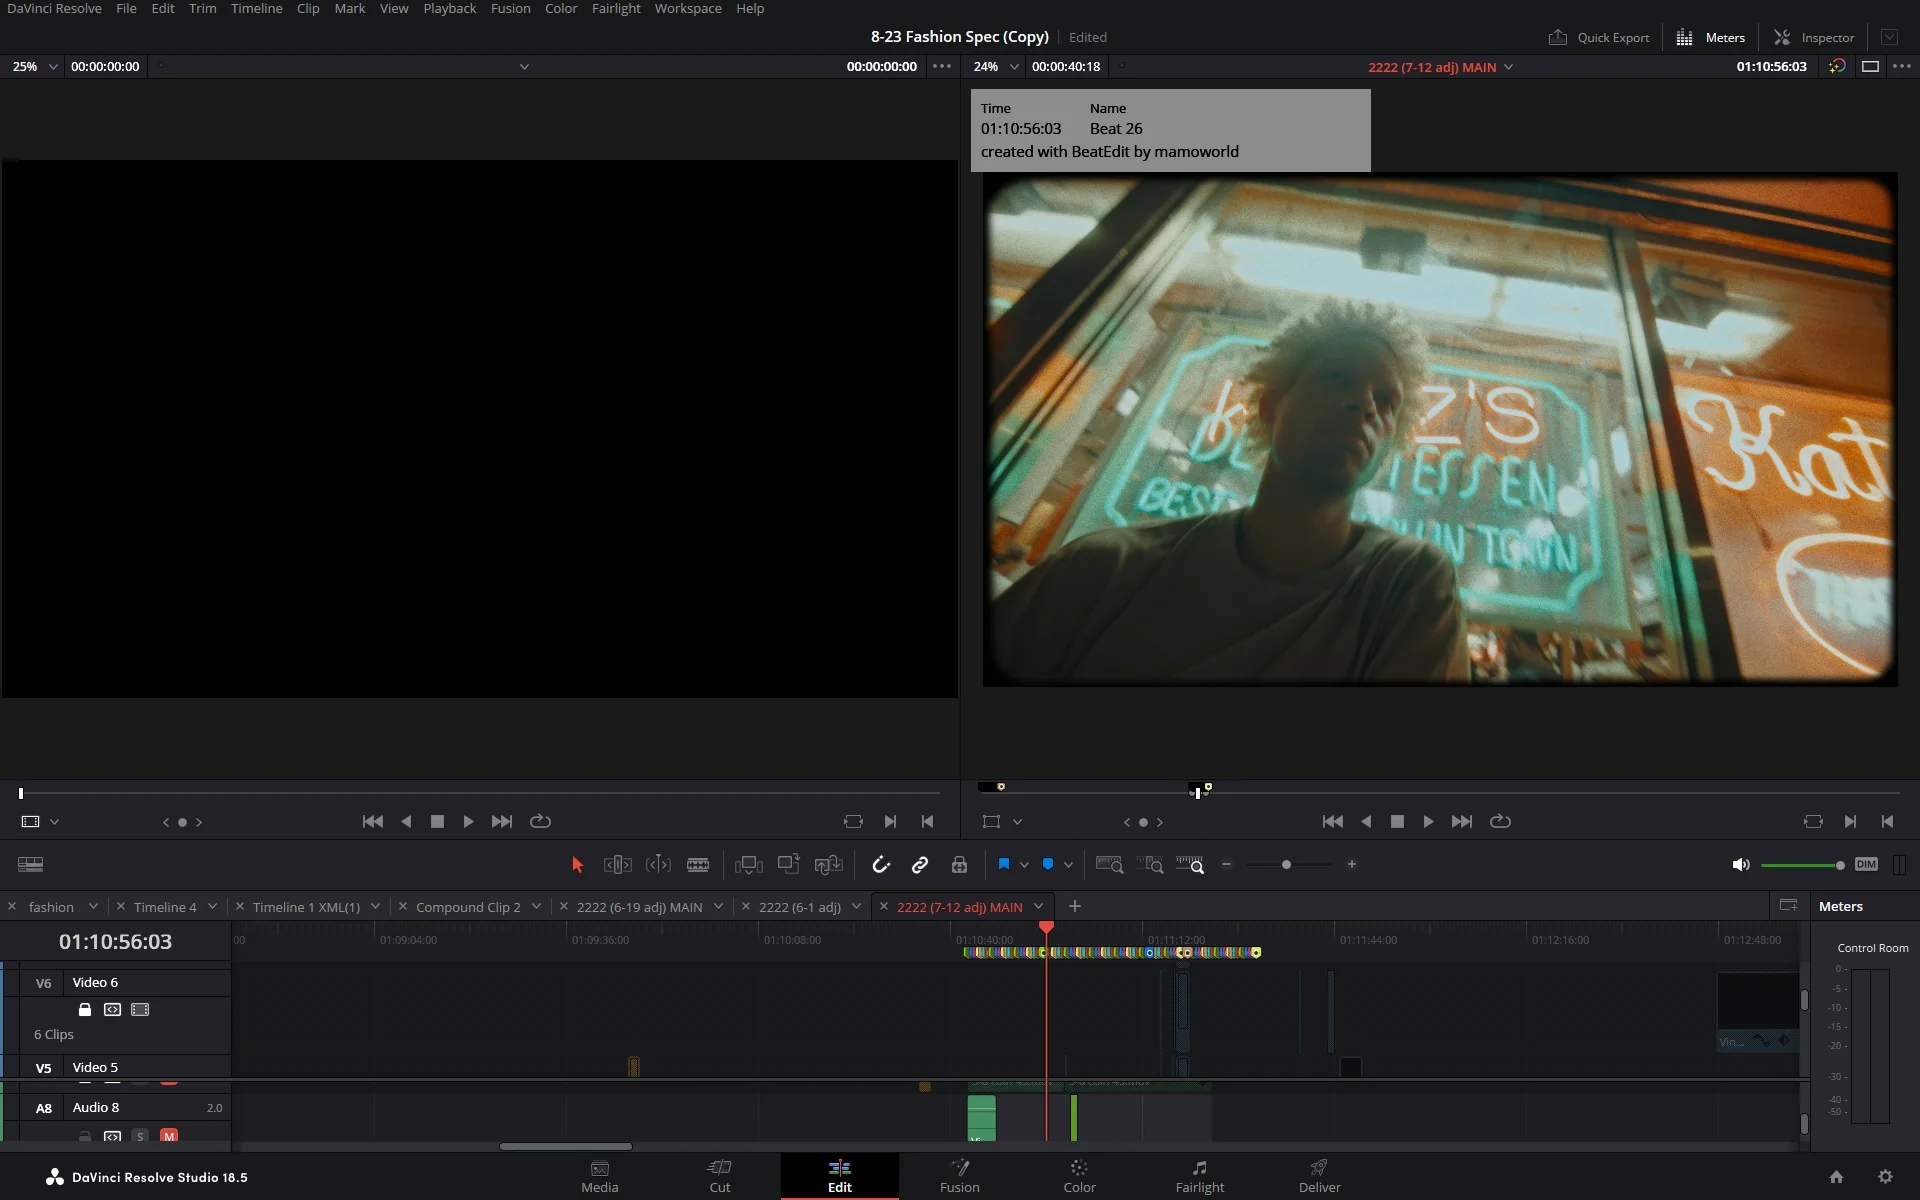The width and height of the screenshot is (1920, 1200).
Task: Add a new timeline with the plus button
Action: tap(1075, 906)
